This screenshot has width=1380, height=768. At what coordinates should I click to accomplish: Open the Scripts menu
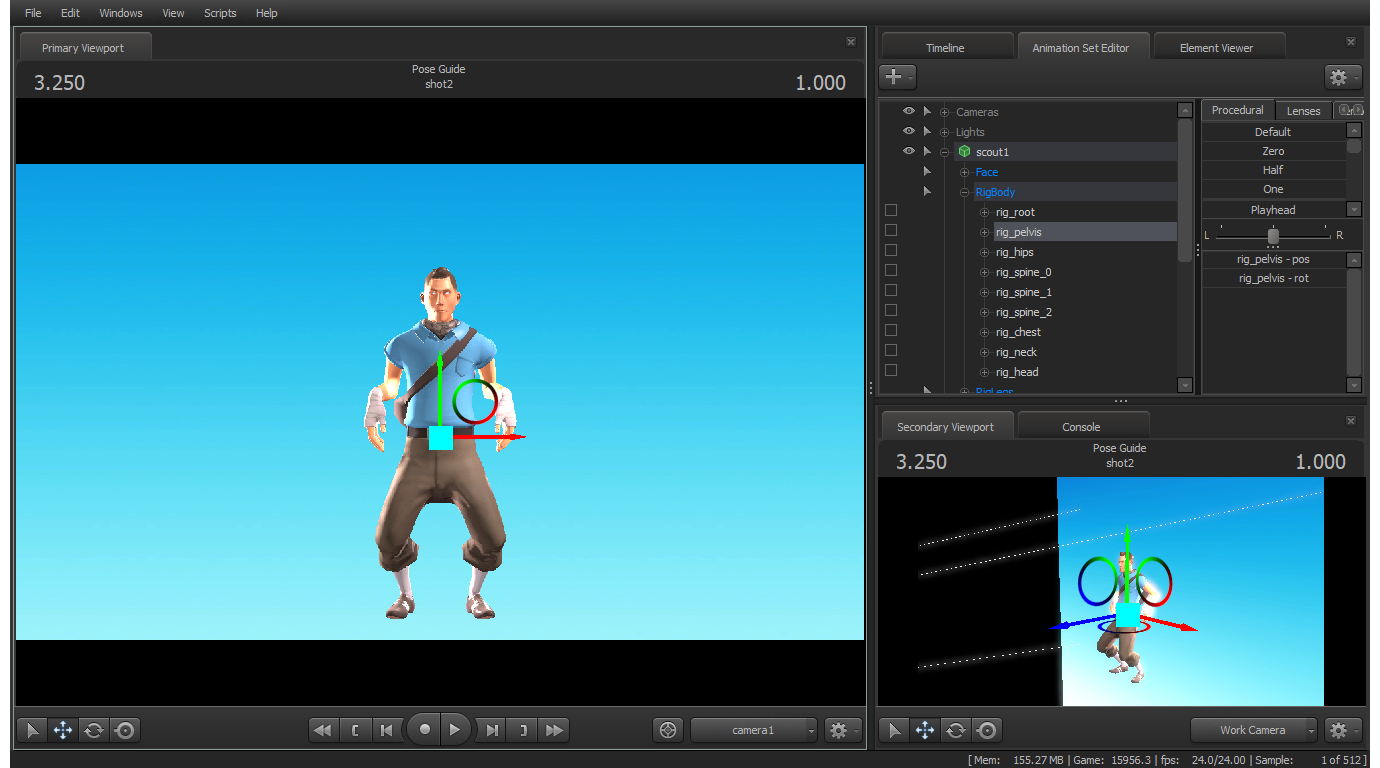pos(220,13)
